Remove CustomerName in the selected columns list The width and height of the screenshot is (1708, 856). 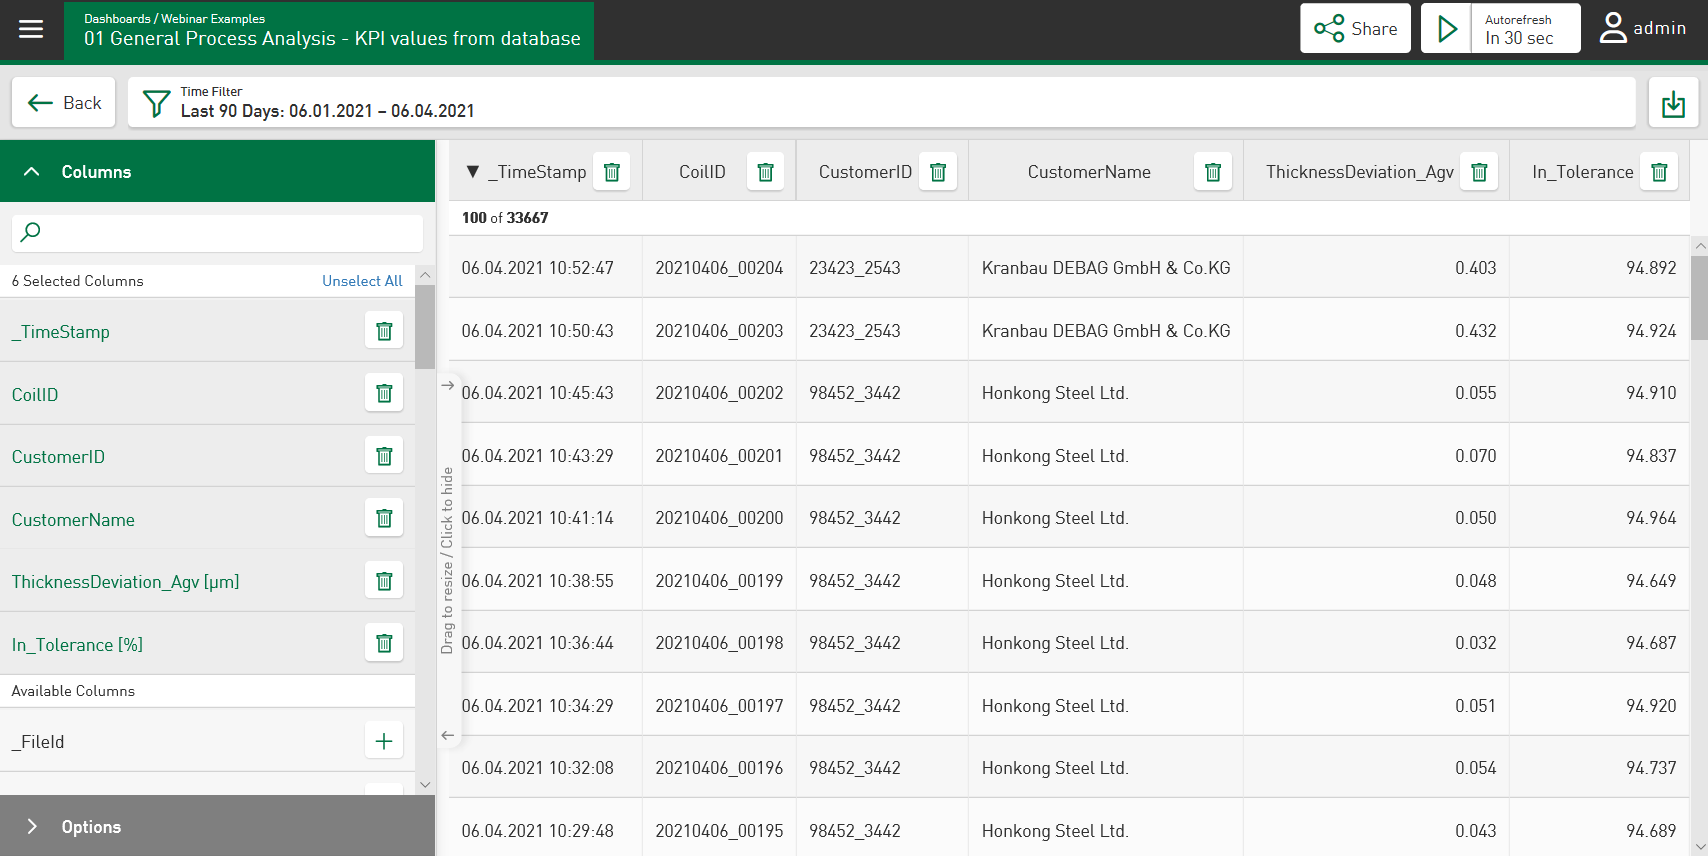tap(383, 519)
